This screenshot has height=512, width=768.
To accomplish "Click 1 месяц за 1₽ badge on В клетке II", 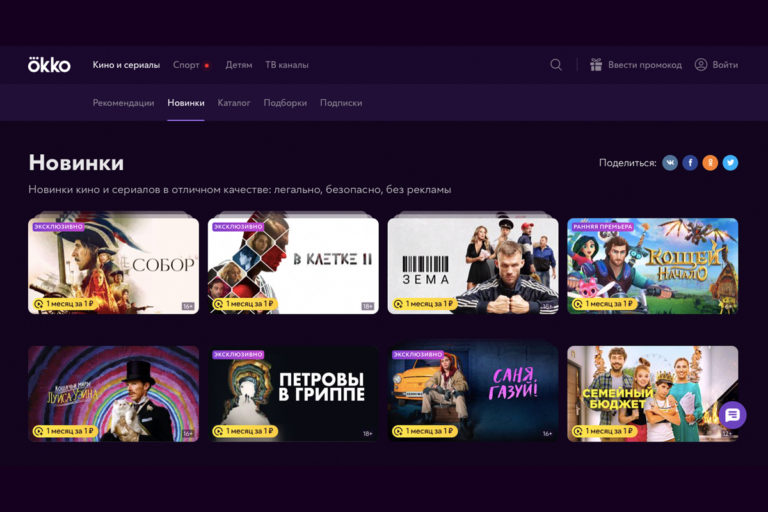I will click(244, 304).
